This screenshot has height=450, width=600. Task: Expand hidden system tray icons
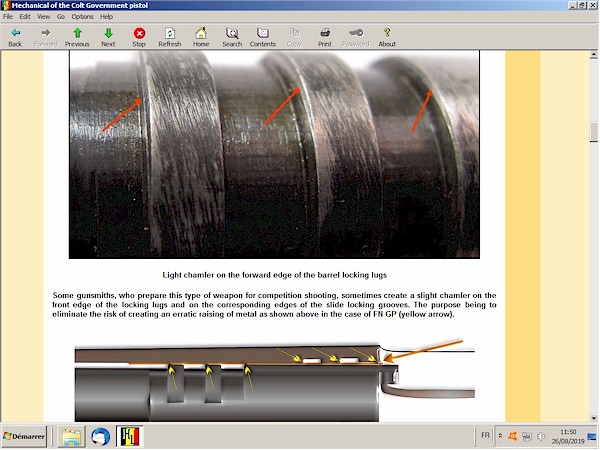coord(500,436)
